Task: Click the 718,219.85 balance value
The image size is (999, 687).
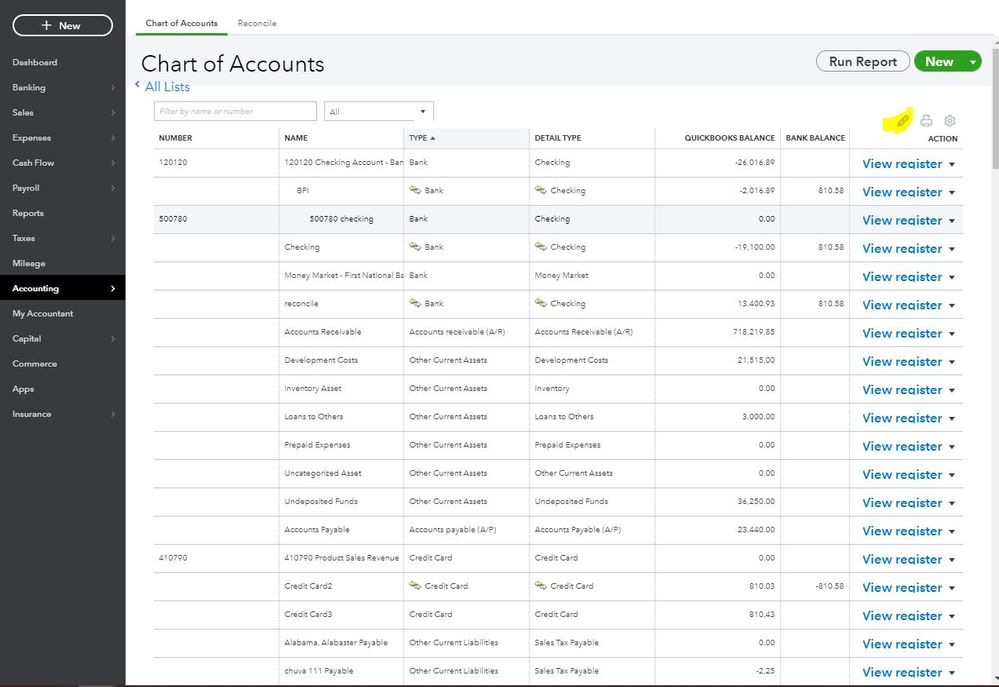Action: tap(754, 332)
